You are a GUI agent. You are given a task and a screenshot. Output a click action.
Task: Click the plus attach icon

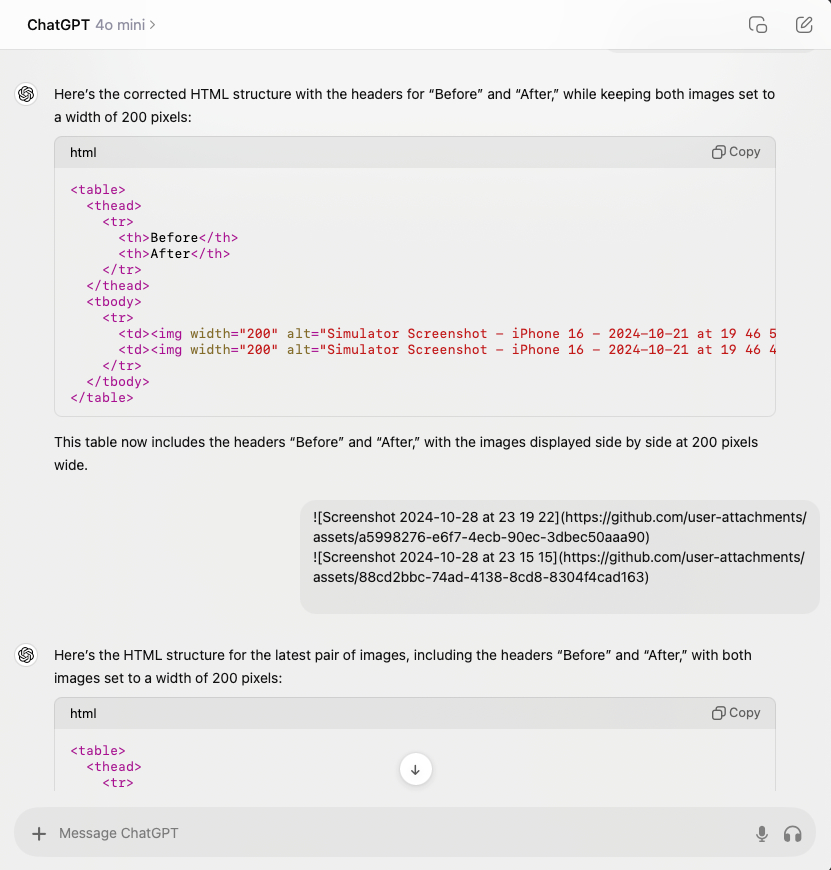(39, 833)
